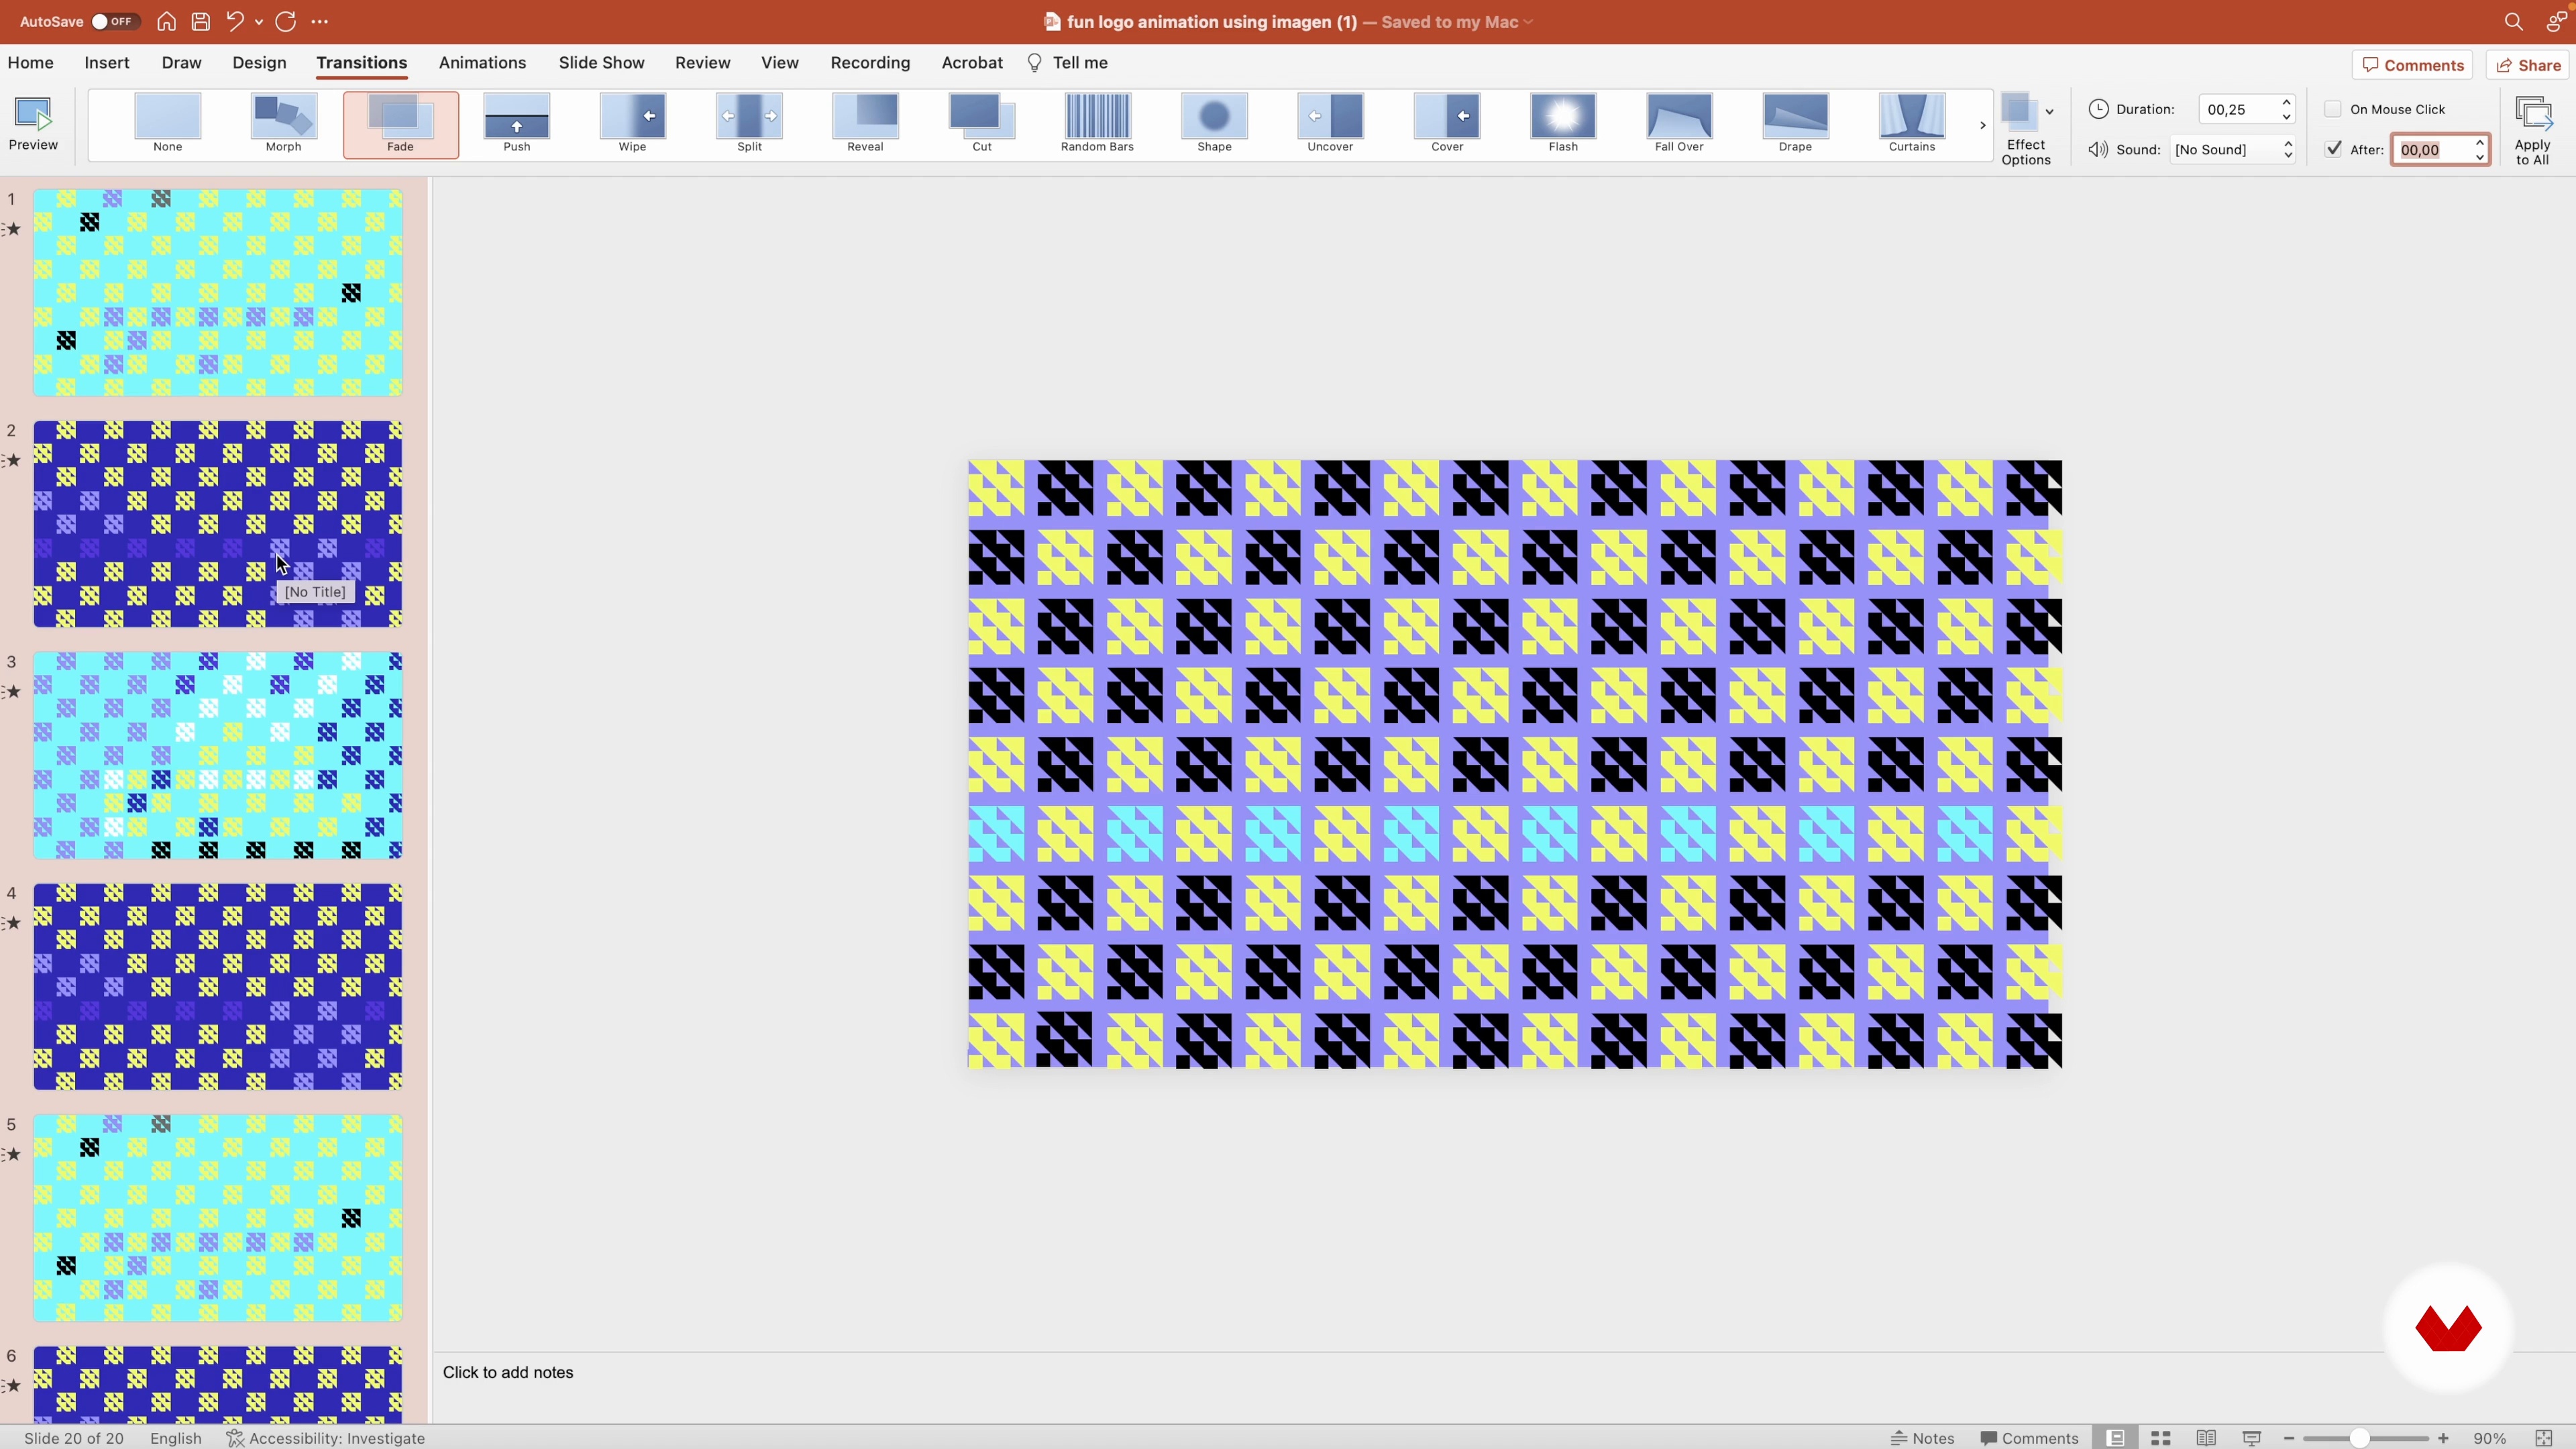
Task: Click the Save icon in title bar
Action: pos(200,21)
